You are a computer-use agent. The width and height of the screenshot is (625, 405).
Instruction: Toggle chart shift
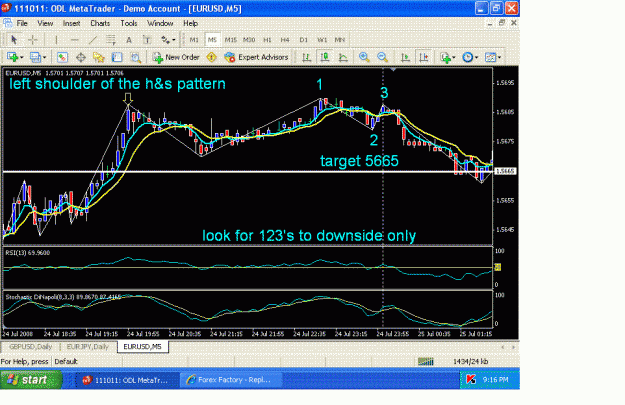click(x=424, y=57)
